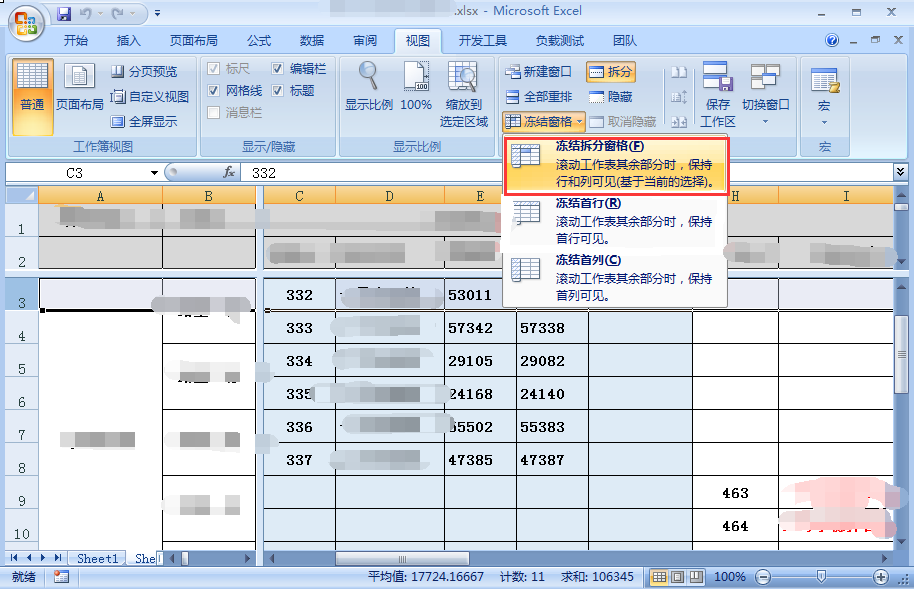Screen dimensions: 914x589
Task: Click the horizontal scrollbar thumb
Action: tap(401, 558)
